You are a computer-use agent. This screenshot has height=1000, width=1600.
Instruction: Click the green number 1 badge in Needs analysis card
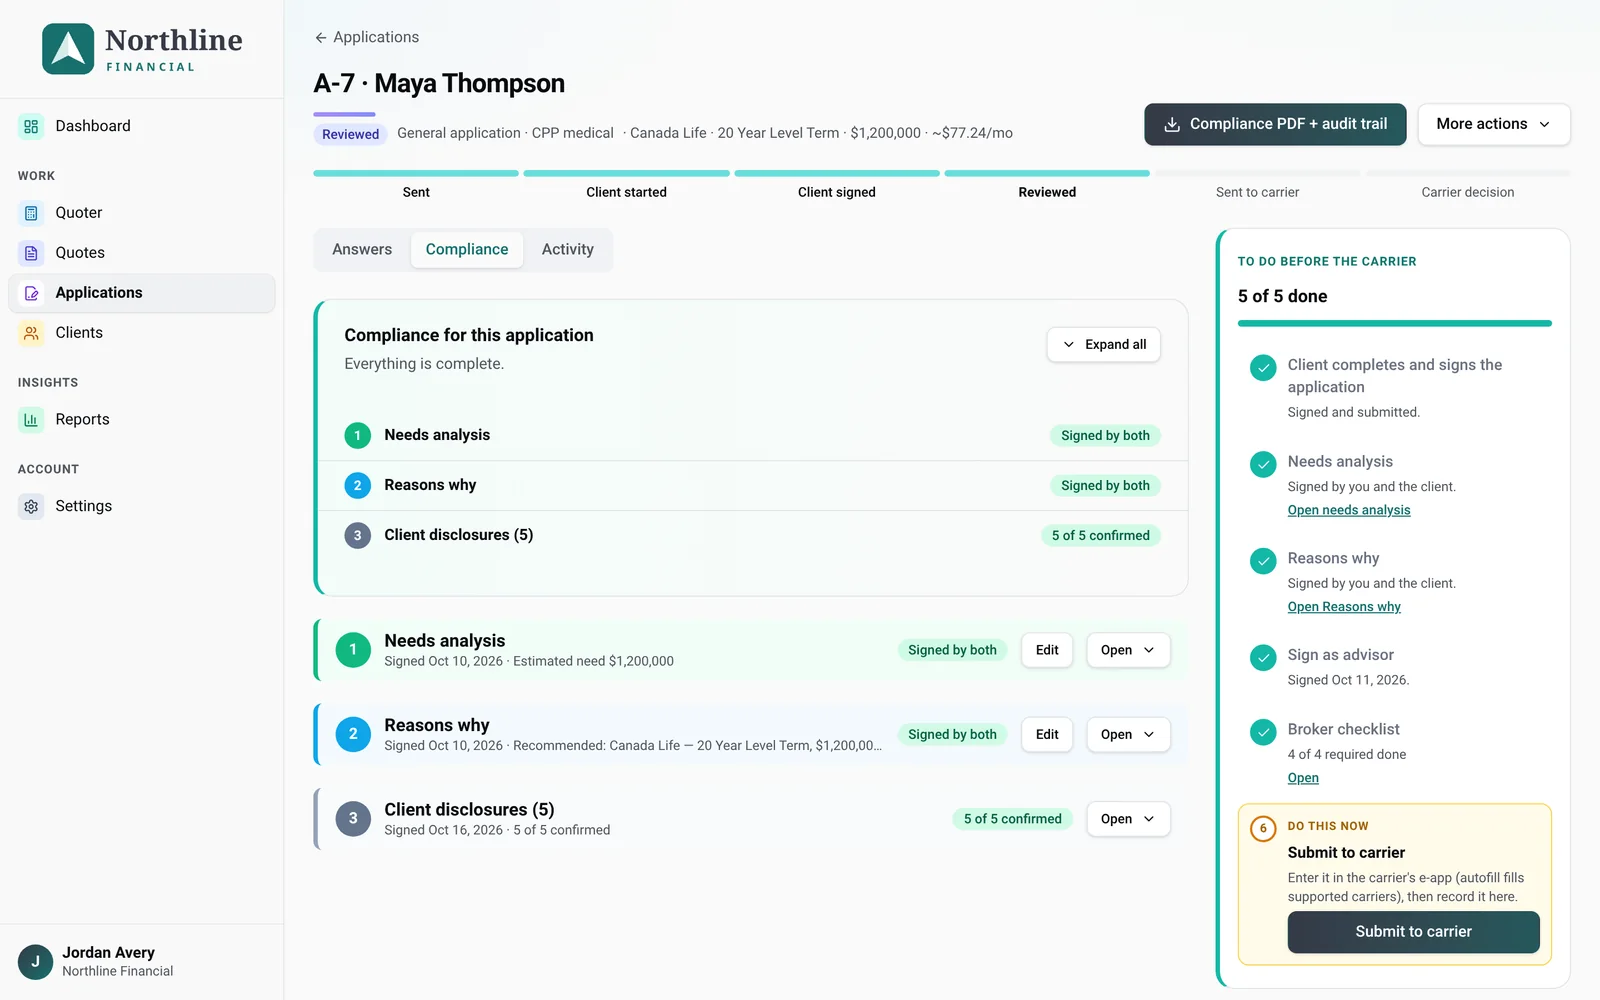point(353,650)
